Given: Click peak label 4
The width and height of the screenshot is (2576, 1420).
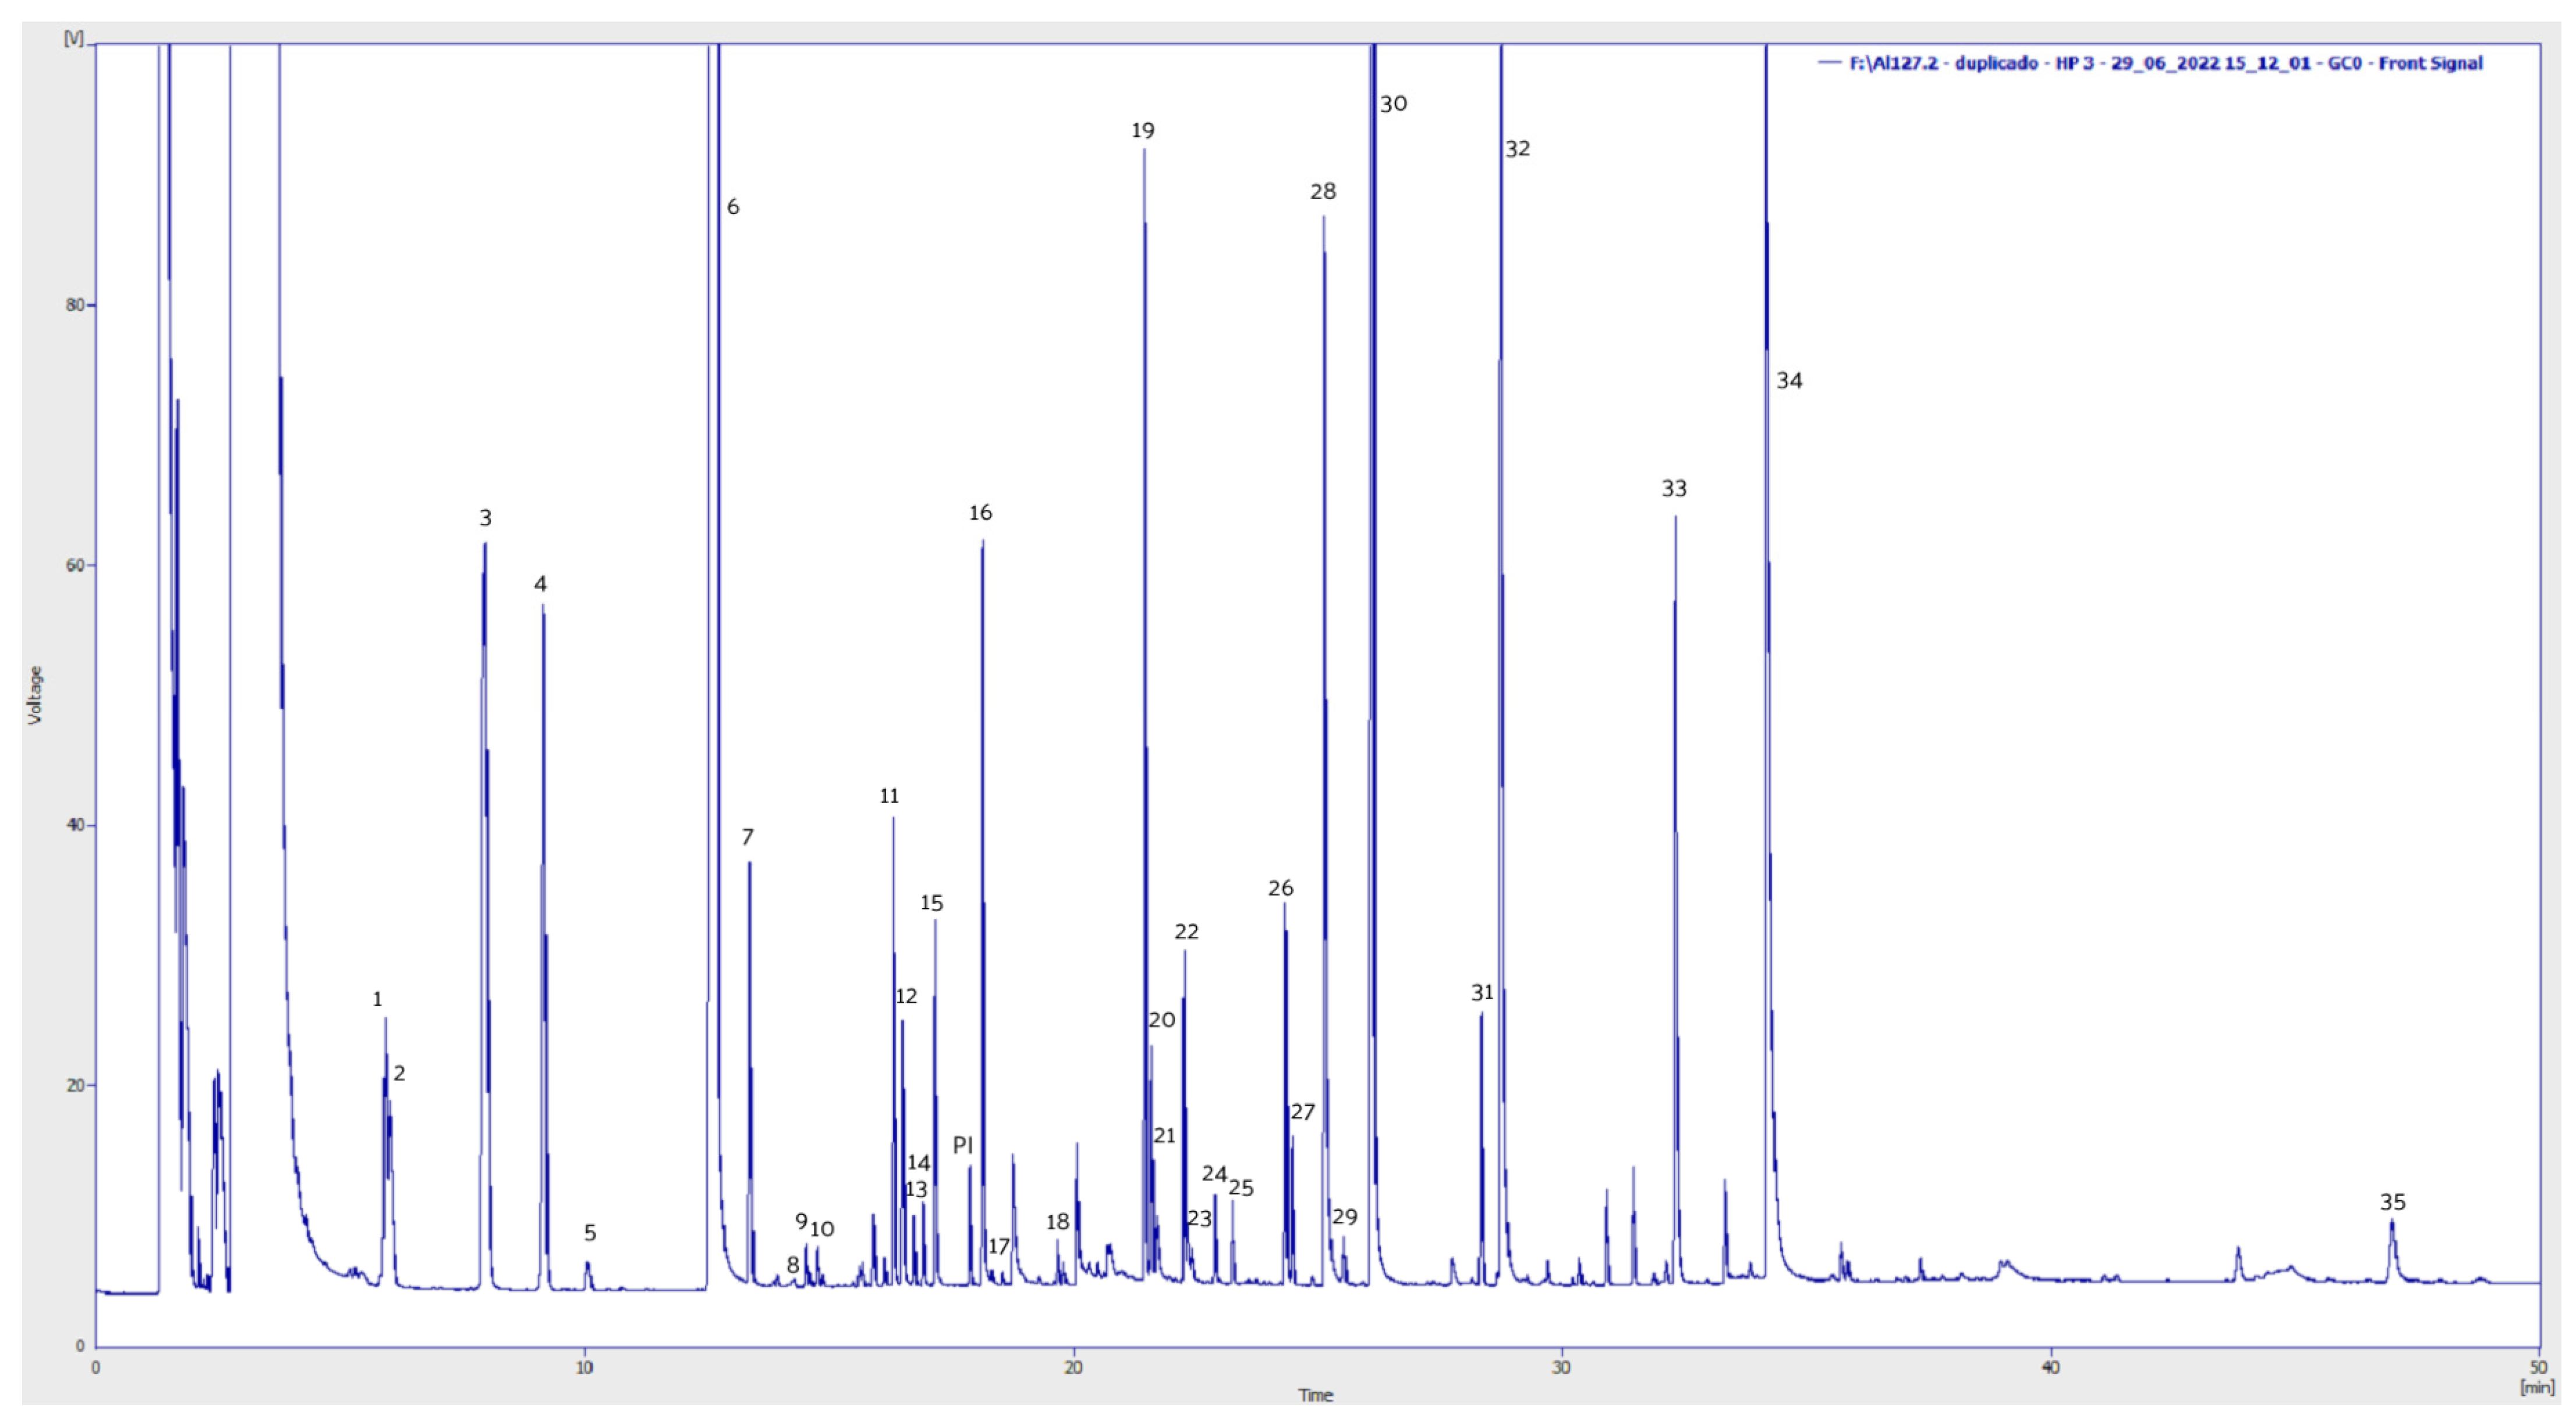Looking at the screenshot, I should pos(541,584).
